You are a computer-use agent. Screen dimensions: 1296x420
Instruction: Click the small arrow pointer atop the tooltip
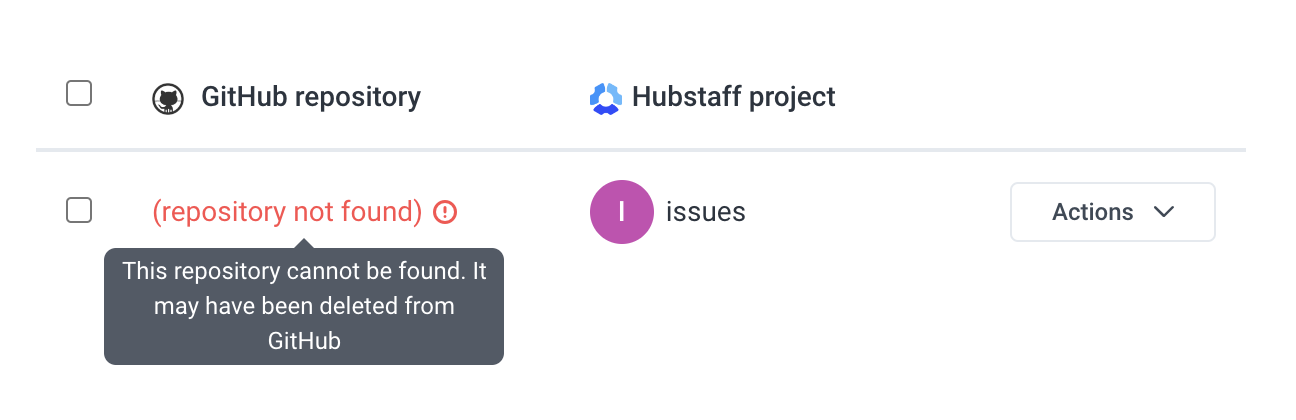pos(304,243)
